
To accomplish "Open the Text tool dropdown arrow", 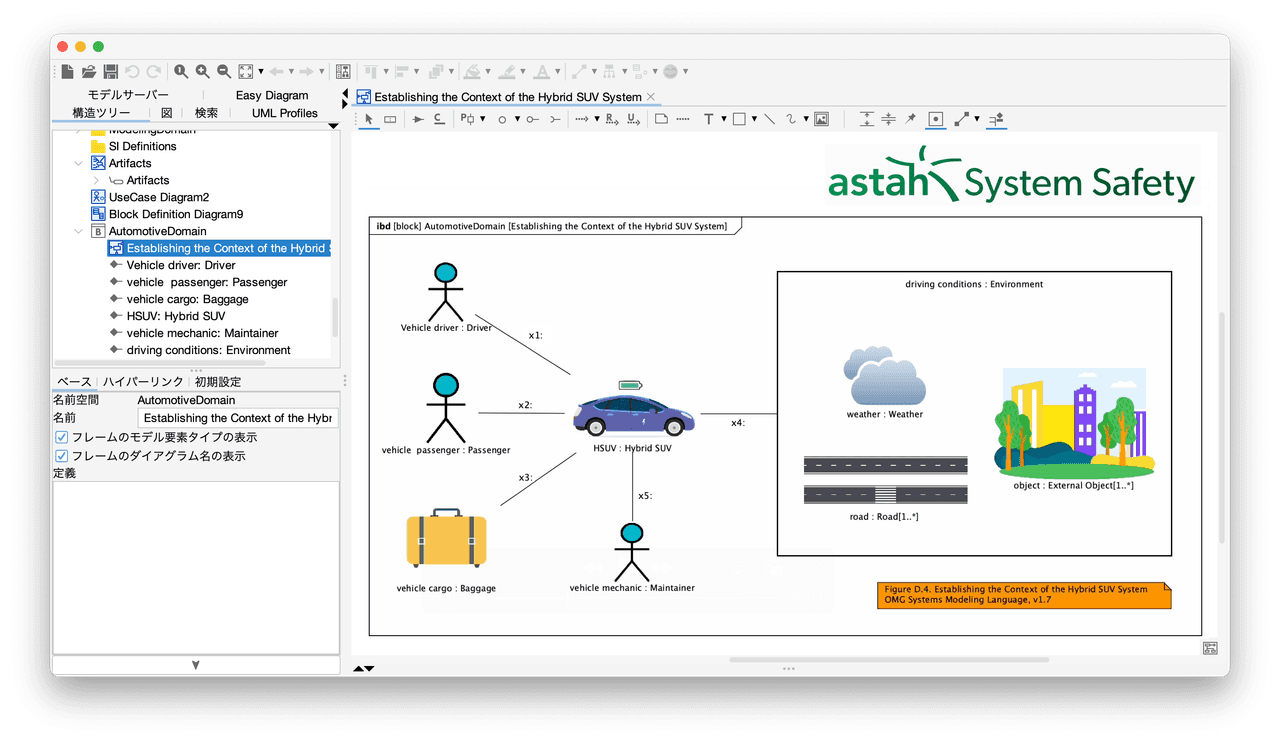I will 723,119.
